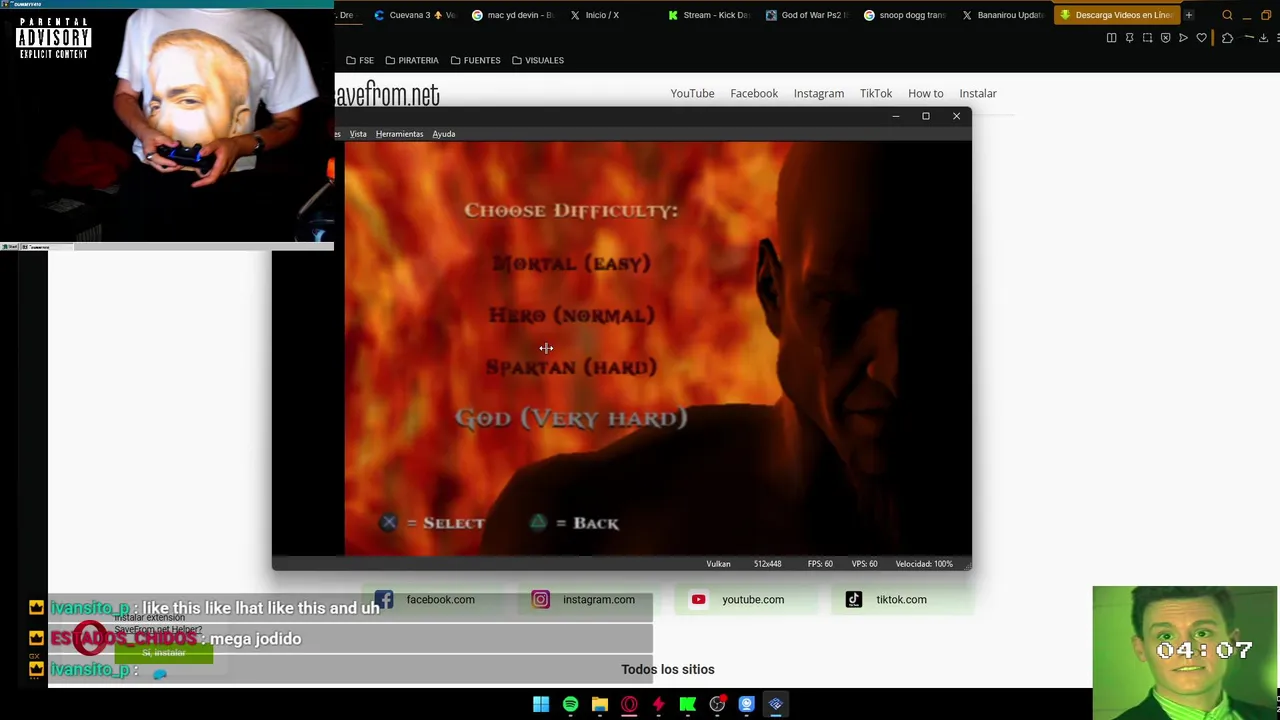Click Velocidad: 100% status entry
The image size is (1280, 720).
[x=924, y=564]
